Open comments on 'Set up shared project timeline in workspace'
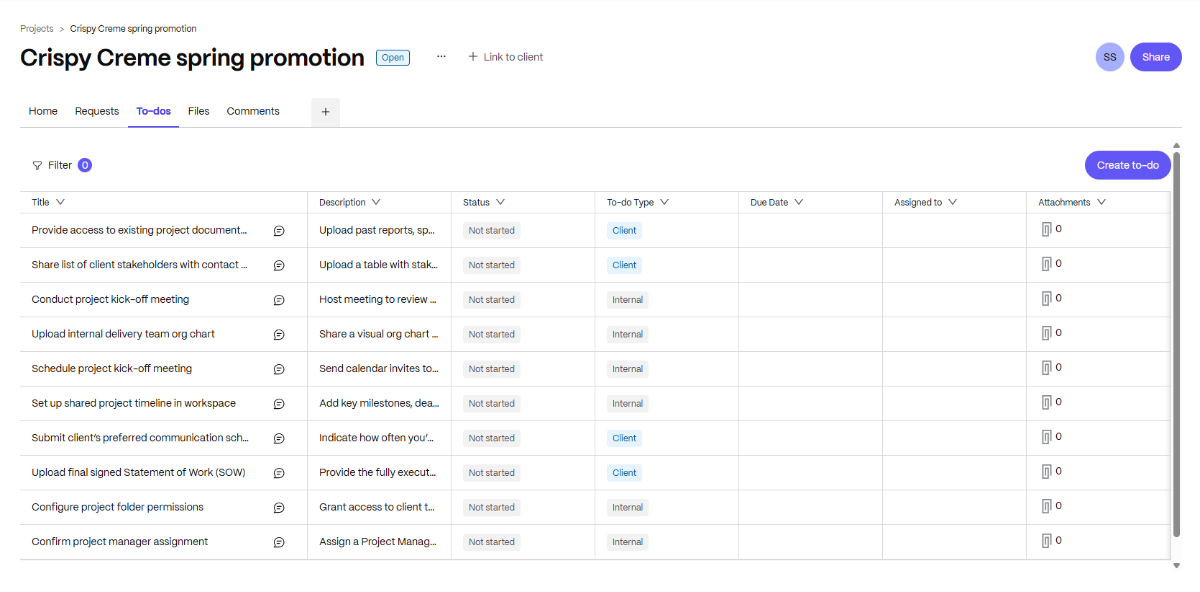Image resolution: width=1200 pixels, height=592 pixels. [279, 403]
